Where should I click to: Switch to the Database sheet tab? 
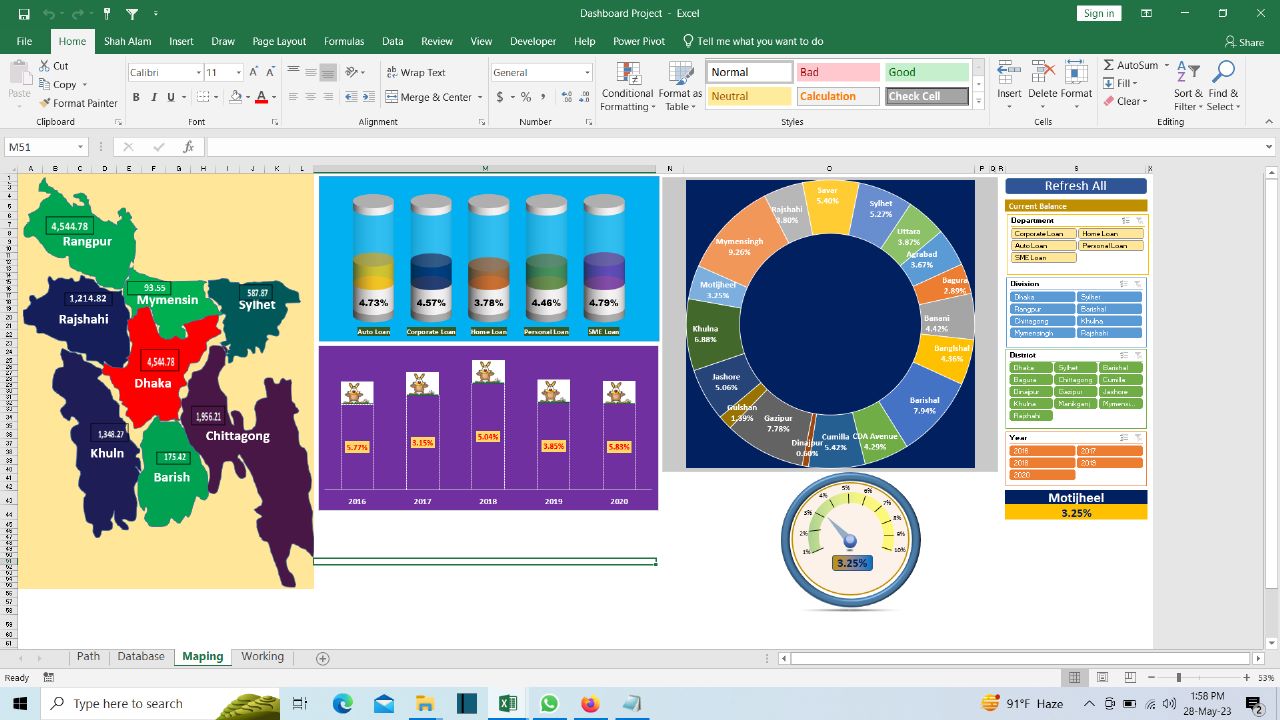click(141, 657)
